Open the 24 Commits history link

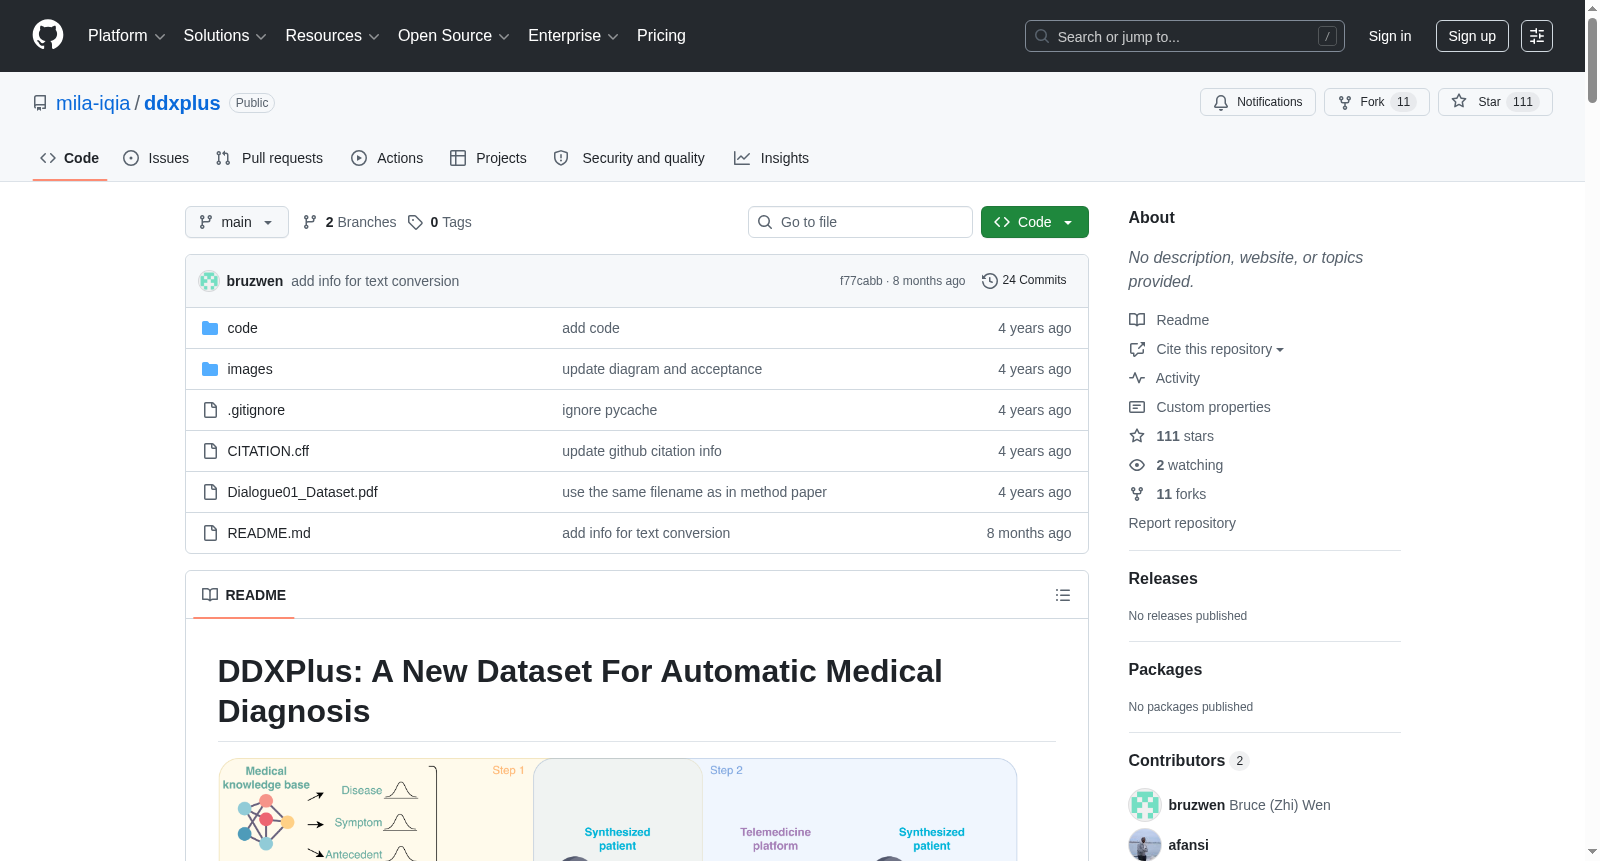point(1025,281)
